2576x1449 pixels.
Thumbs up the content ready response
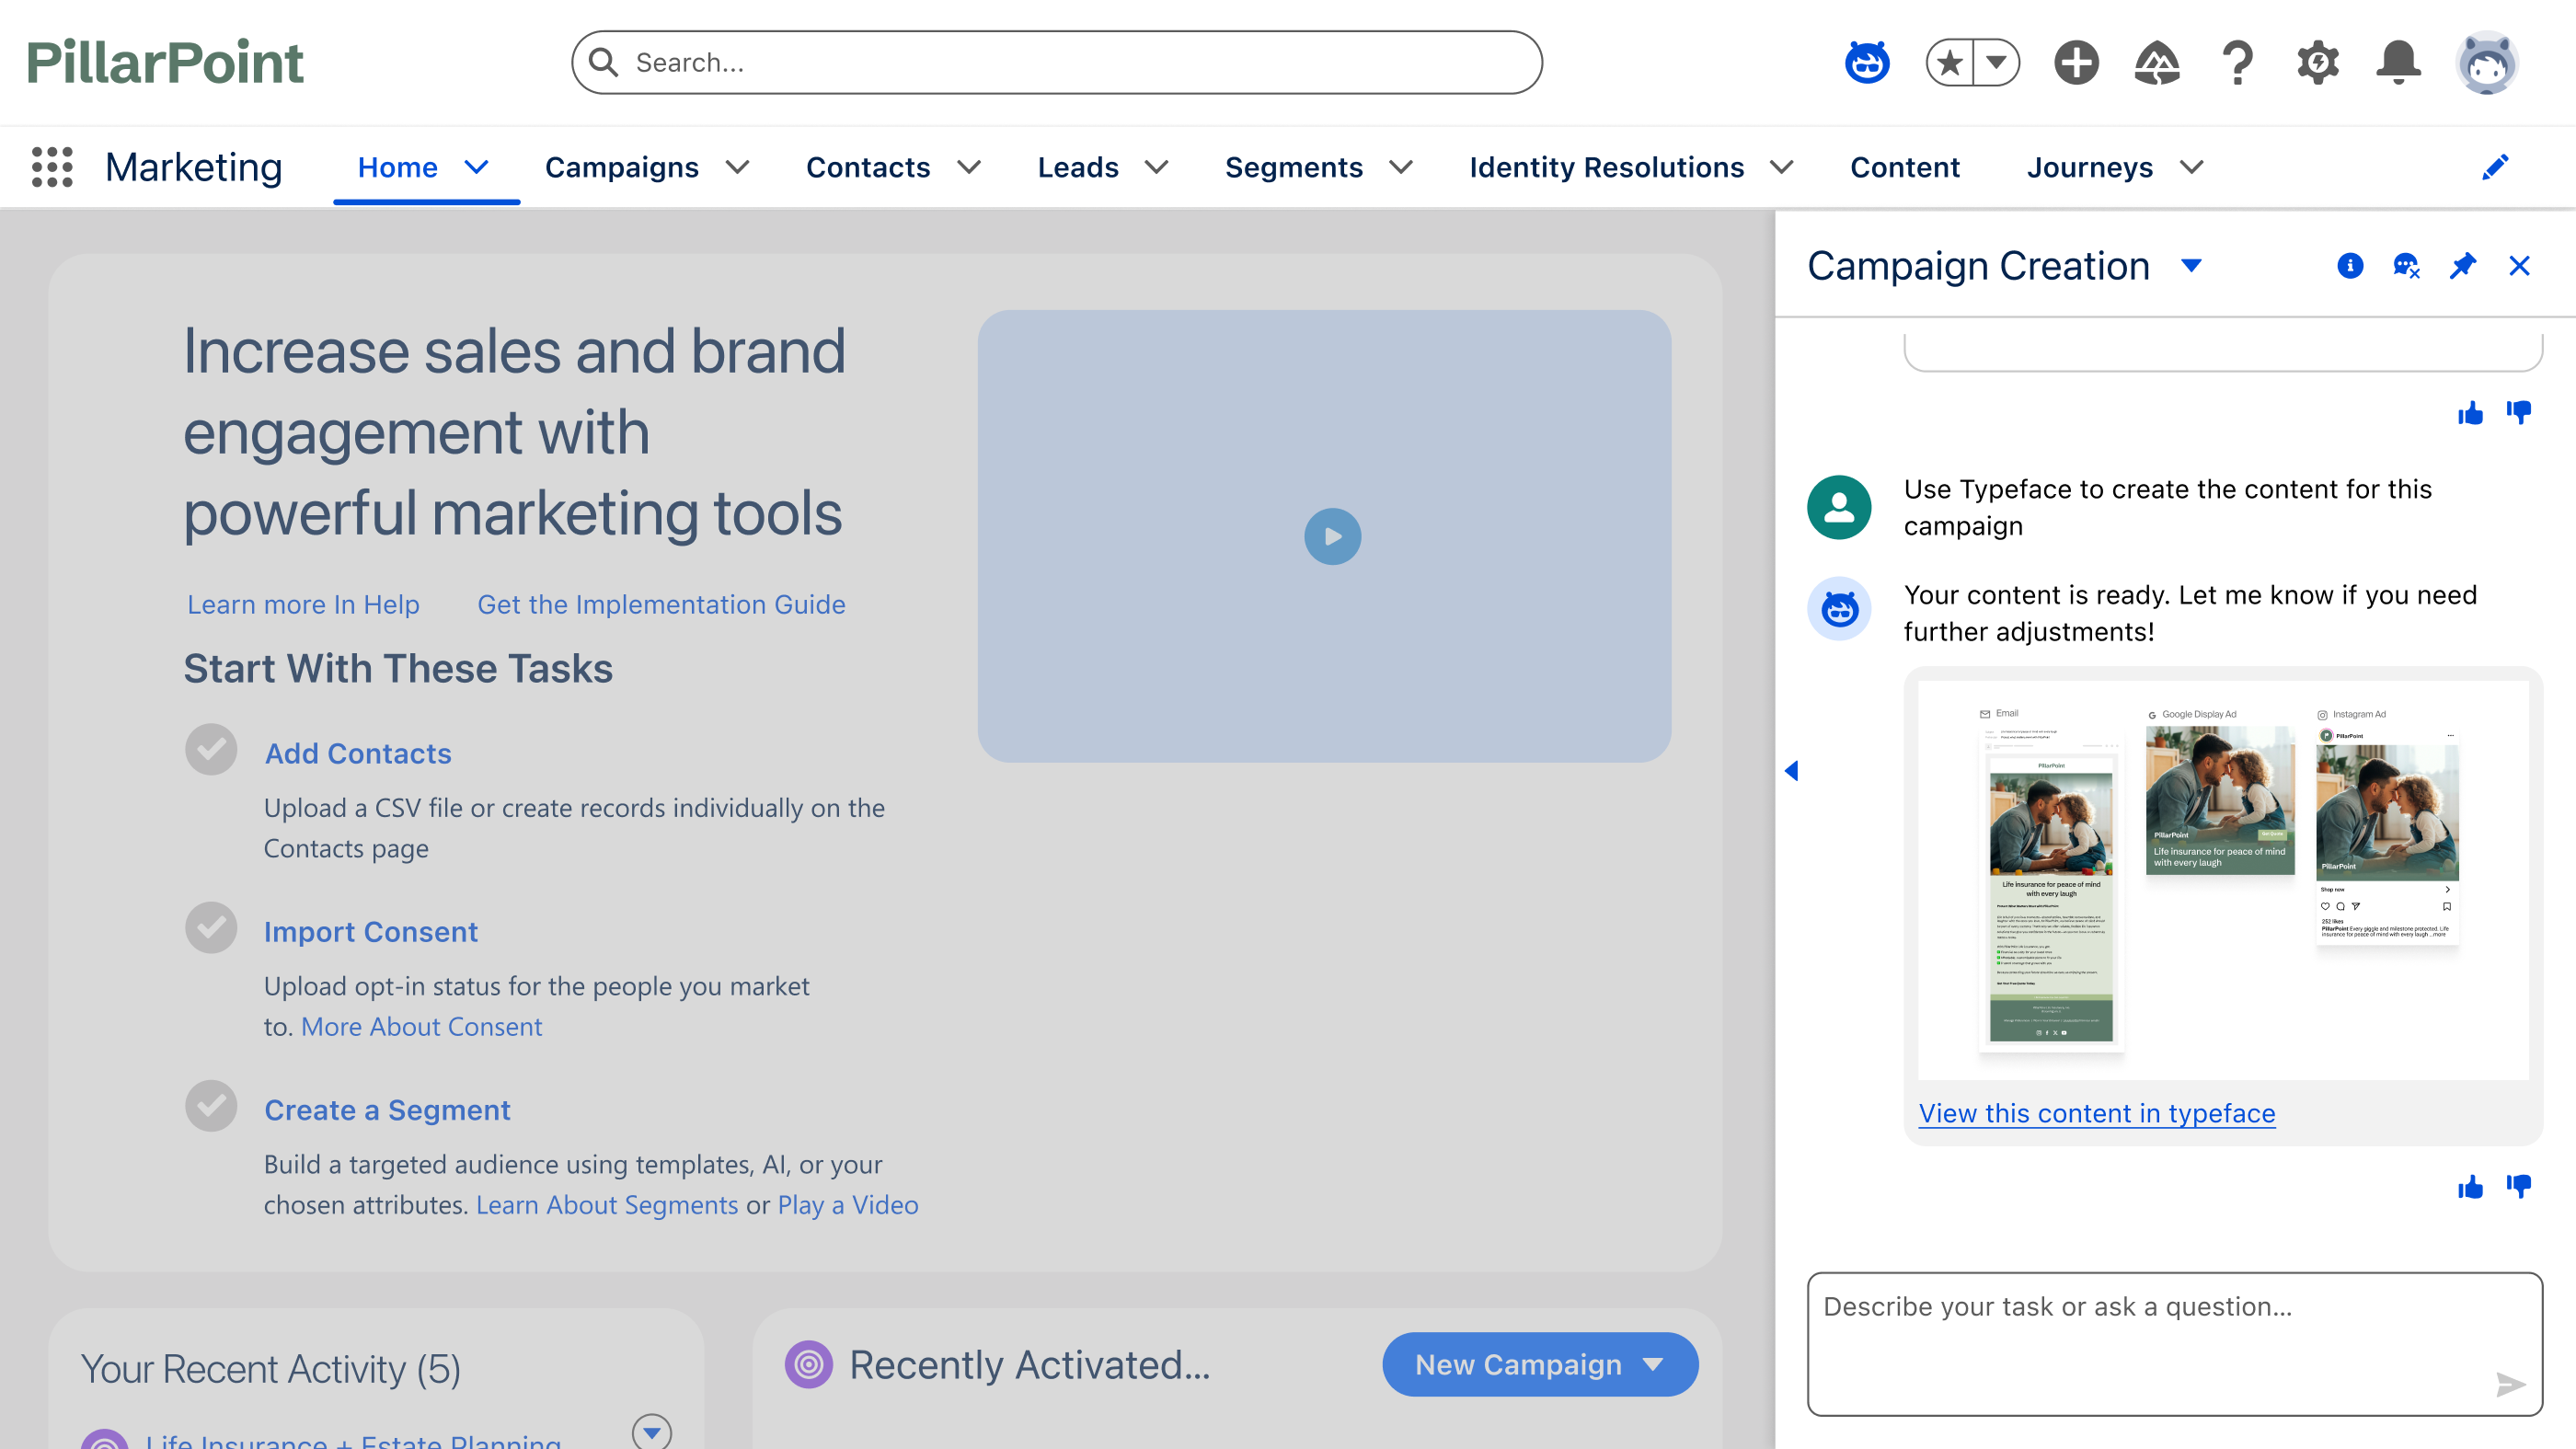coord(2470,1187)
